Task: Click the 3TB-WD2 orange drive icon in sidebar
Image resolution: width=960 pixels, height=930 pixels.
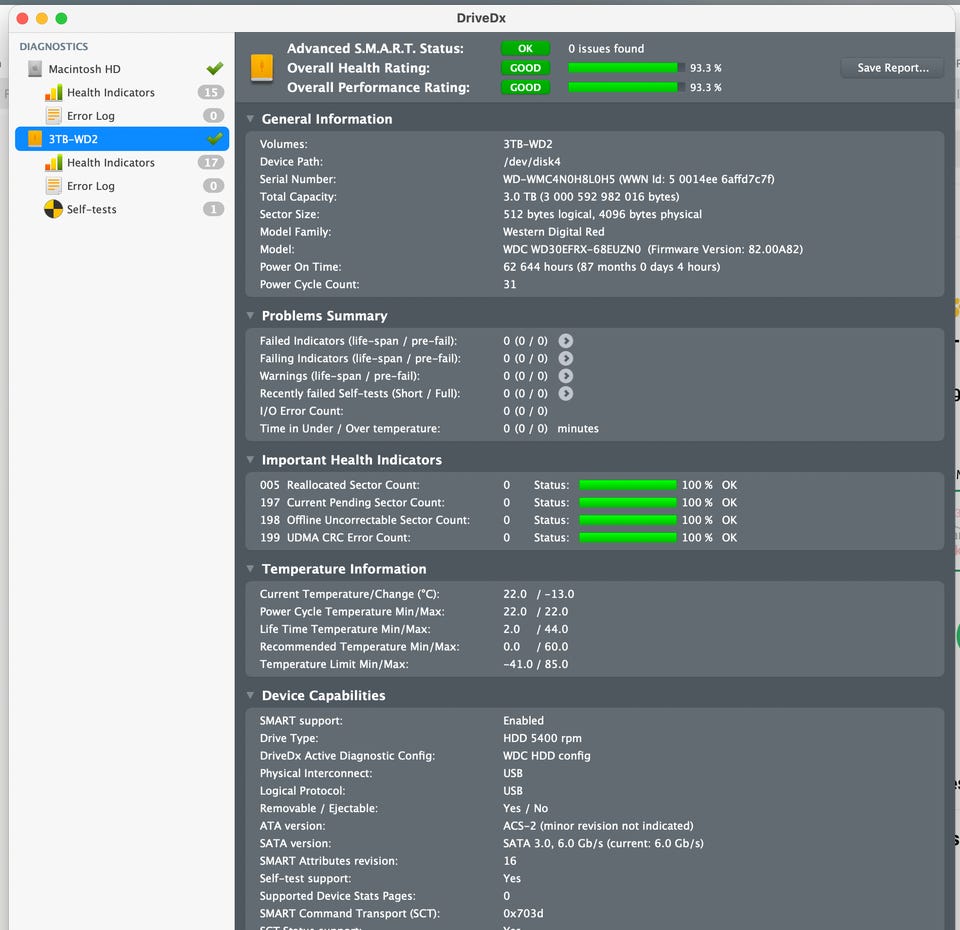Action: tap(35, 139)
